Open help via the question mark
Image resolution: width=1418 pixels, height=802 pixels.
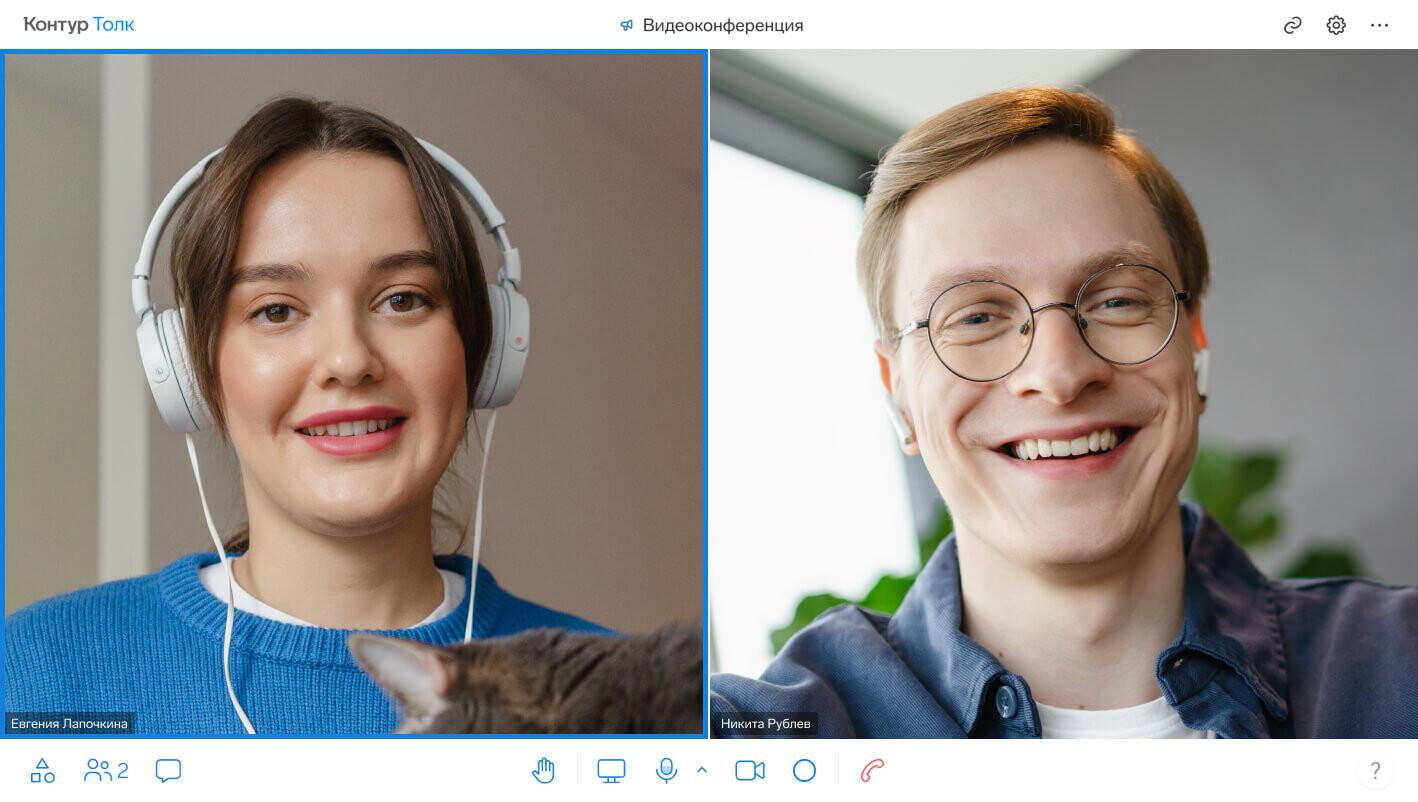[1375, 770]
